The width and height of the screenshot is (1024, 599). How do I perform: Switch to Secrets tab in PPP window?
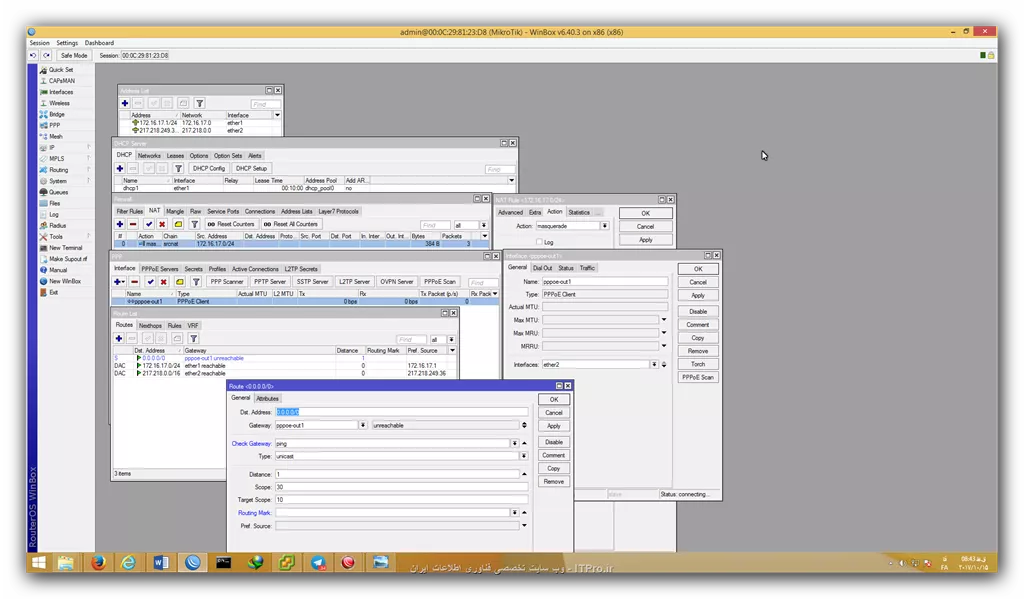tap(193, 269)
